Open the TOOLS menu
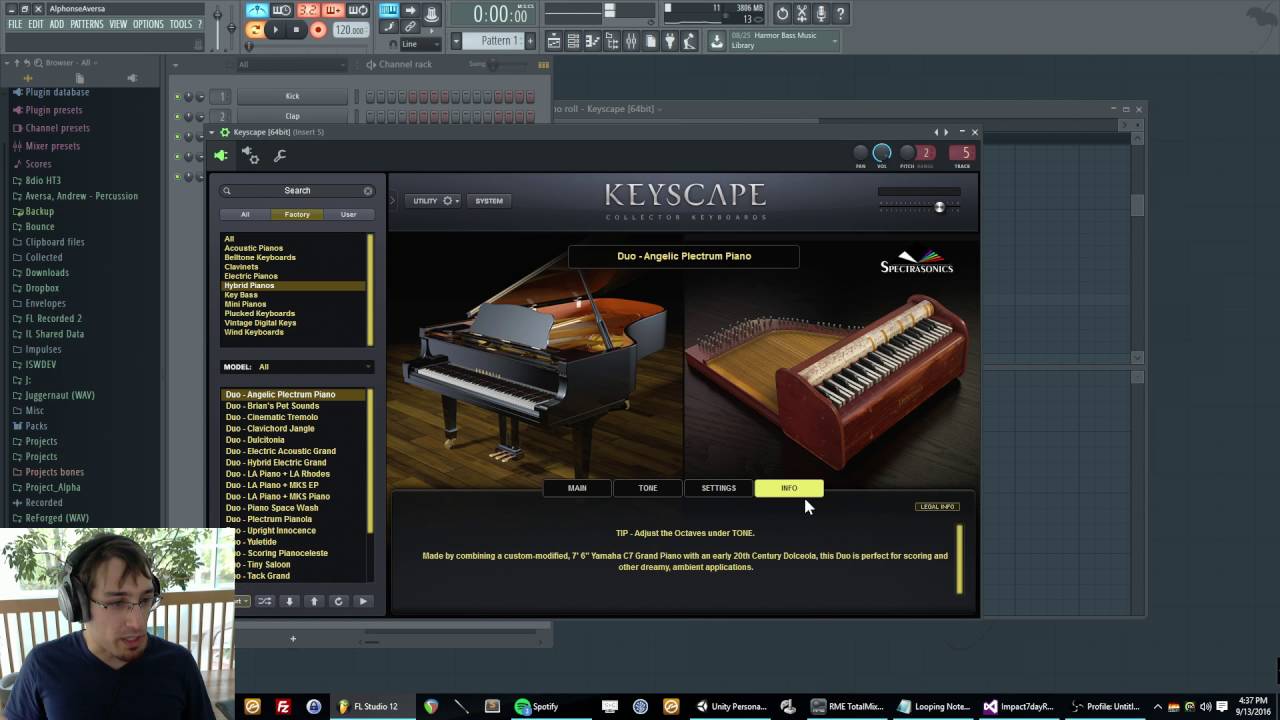This screenshot has width=1280, height=720. [181, 24]
